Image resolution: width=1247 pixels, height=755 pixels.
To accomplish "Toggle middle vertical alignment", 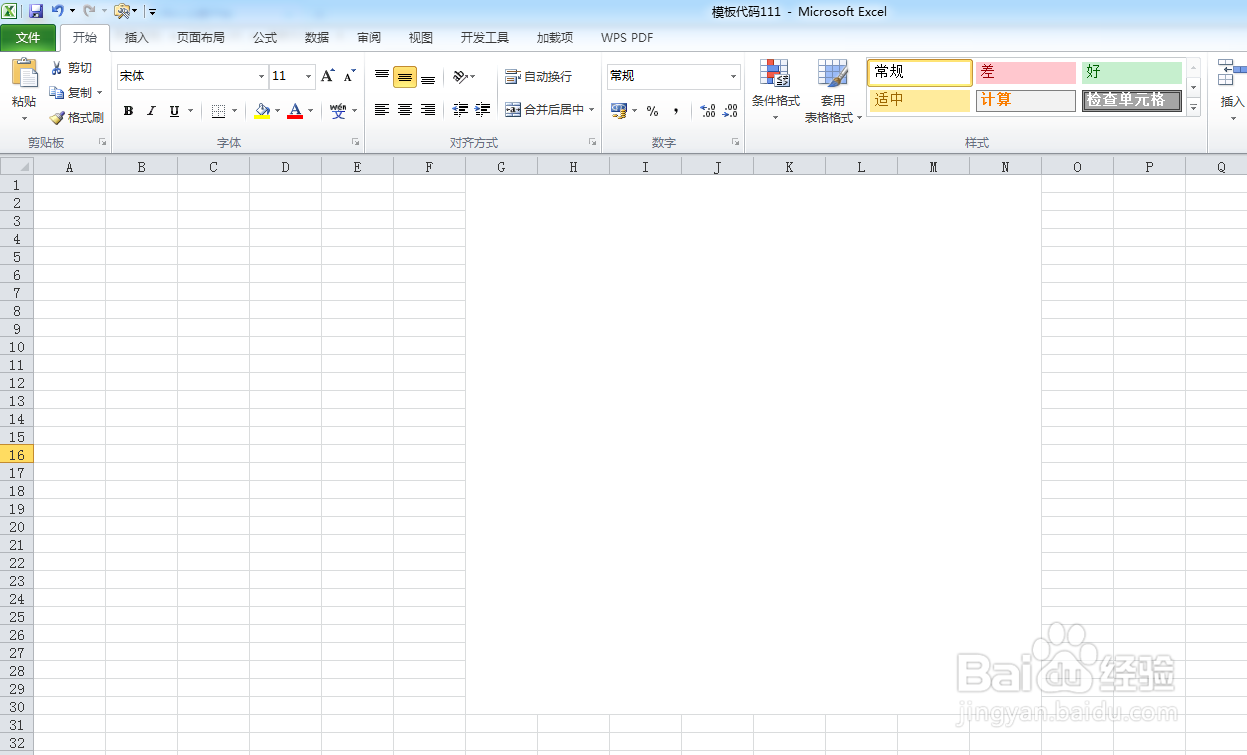I will tap(405, 77).
